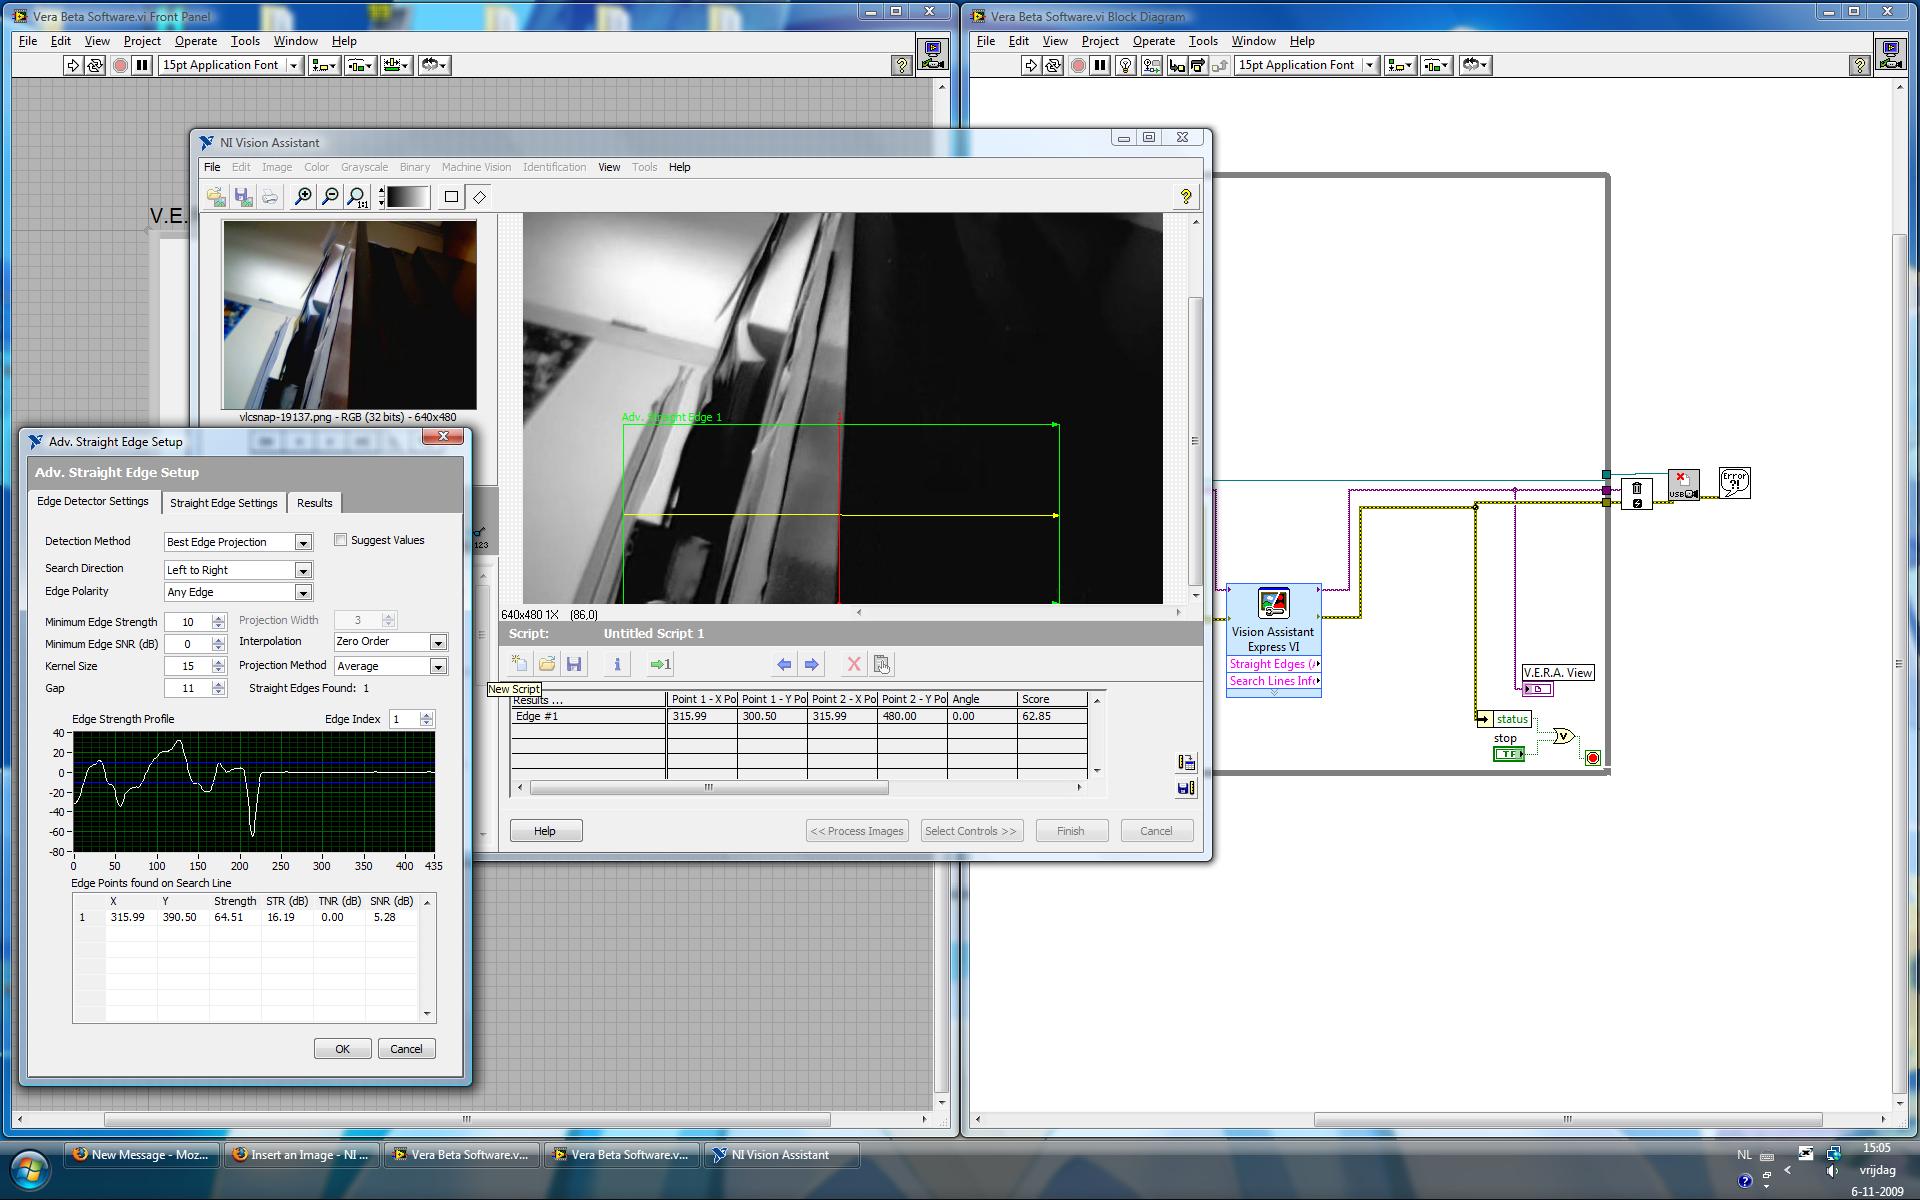Select the rectangle ROI tool
1920x1200 pixels.
point(451,197)
